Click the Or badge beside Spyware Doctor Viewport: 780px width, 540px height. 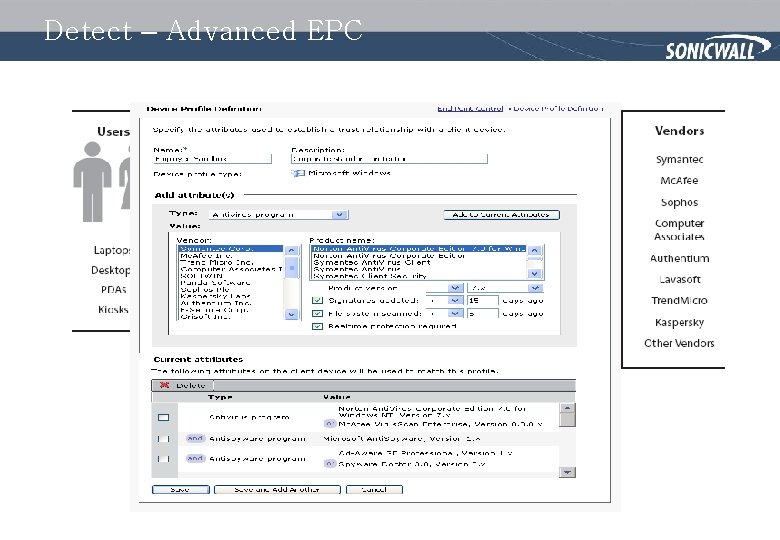click(x=330, y=463)
